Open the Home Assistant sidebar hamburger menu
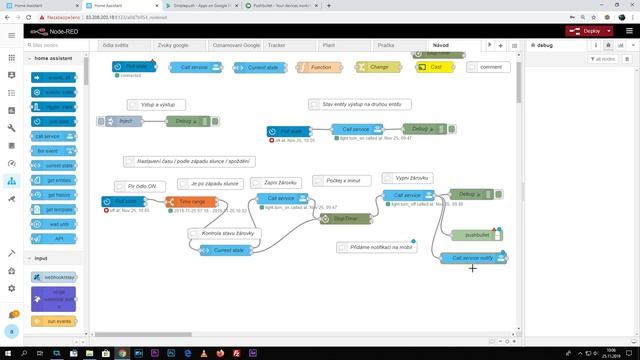Viewport: 640px width, 360px height. pos(11,36)
